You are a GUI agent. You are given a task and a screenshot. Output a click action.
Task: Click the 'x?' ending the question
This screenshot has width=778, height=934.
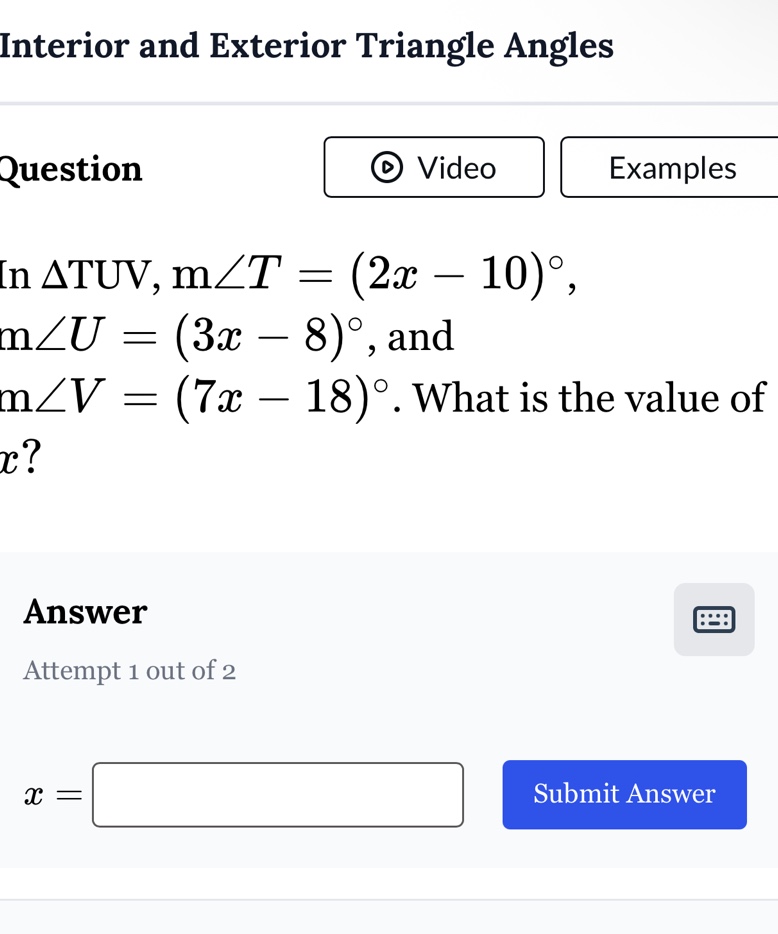20,460
